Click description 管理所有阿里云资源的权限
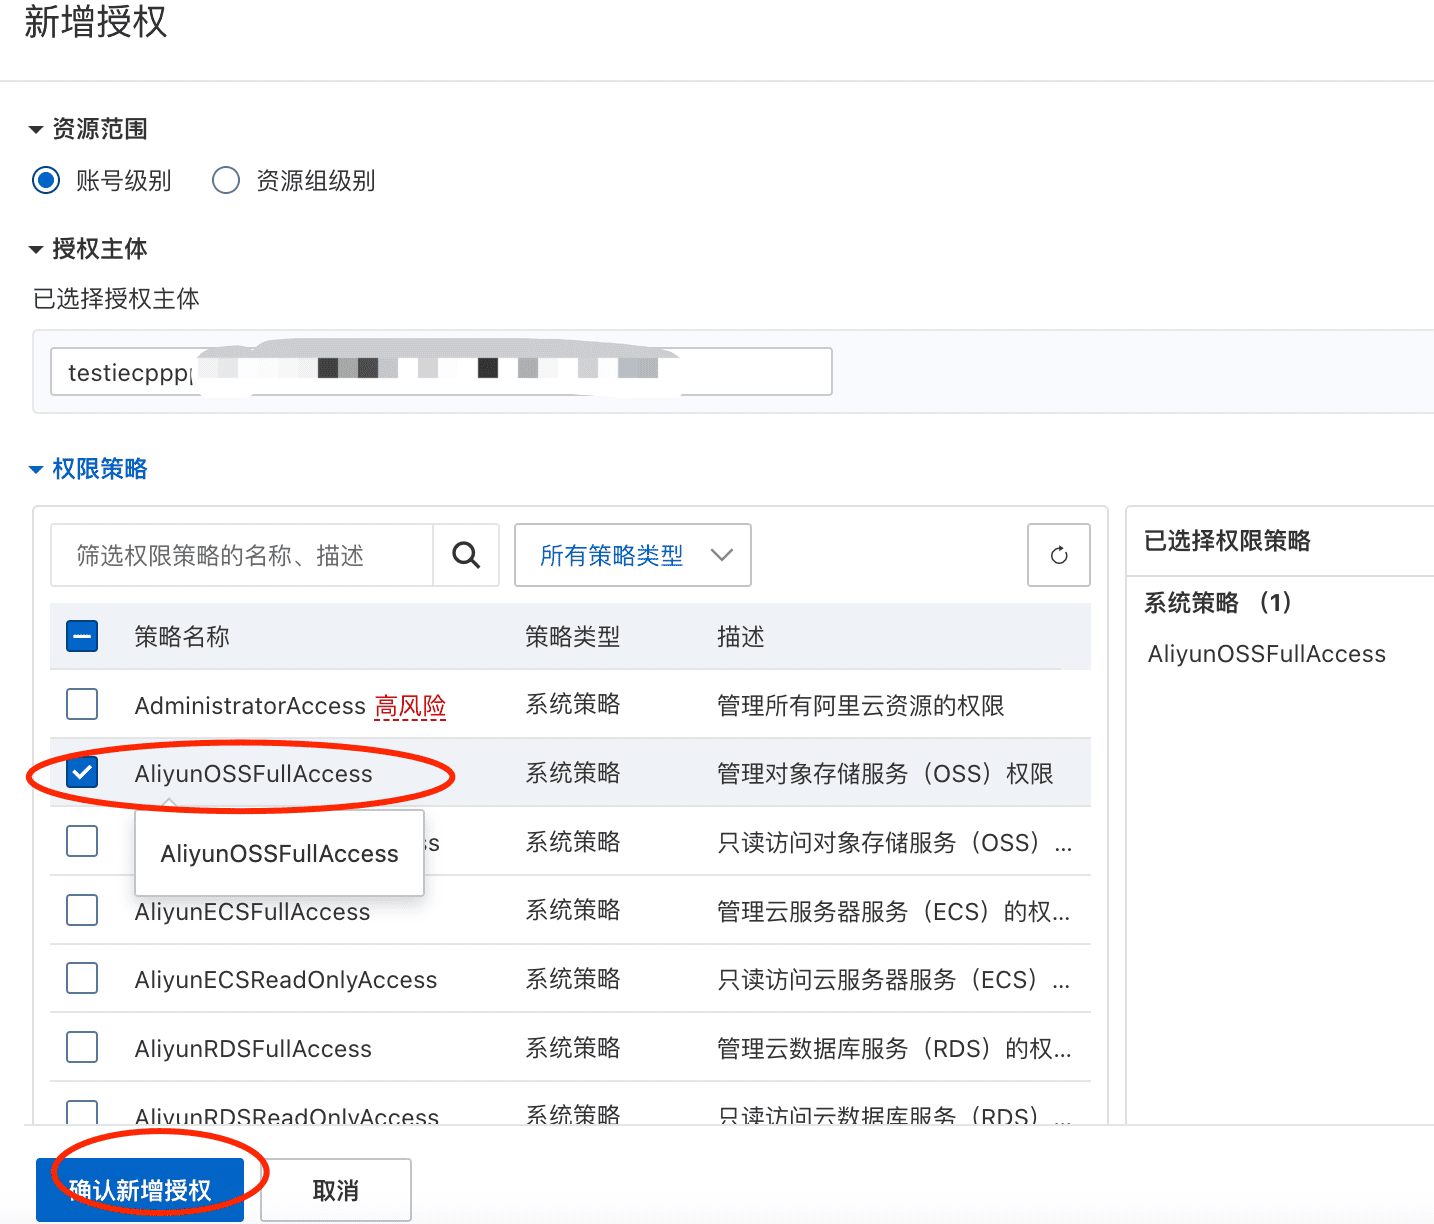This screenshot has height=1224, width=1434. tap(861, 706)
